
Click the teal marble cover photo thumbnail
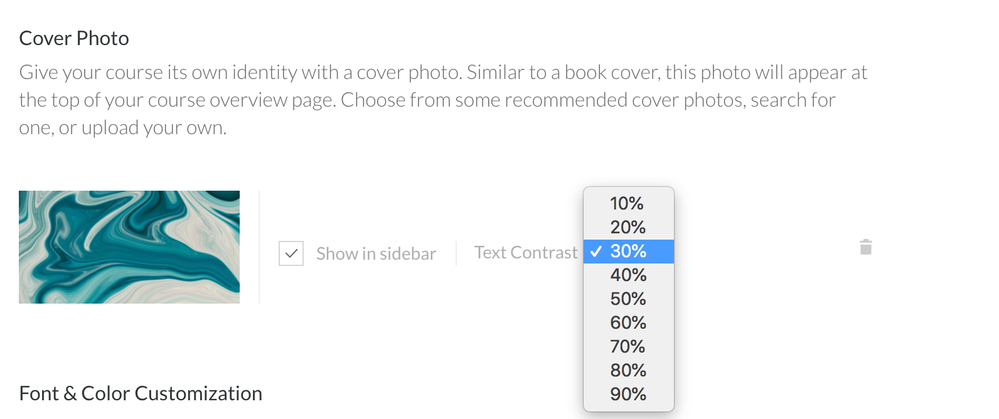coord(129,246)
